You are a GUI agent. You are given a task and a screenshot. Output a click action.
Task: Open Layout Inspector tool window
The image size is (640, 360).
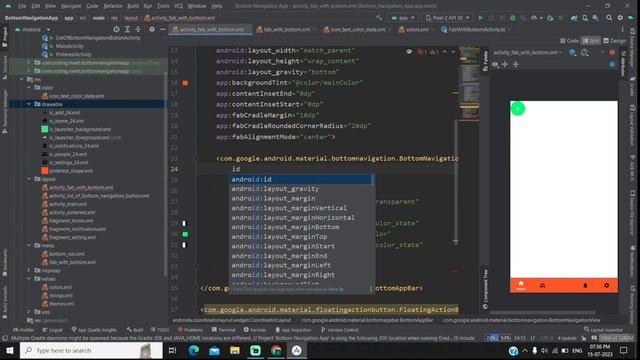click(603, 330)
